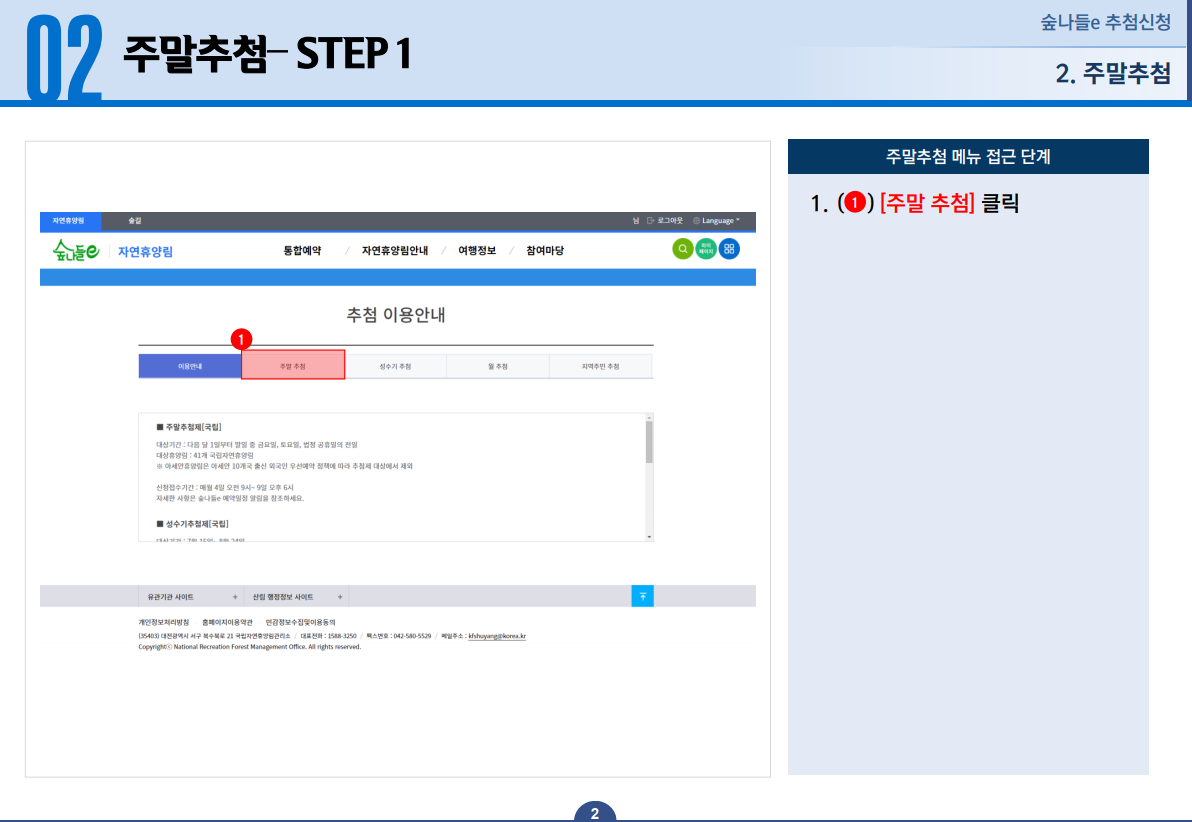Select the 월 추첨 tab
This screenshot has width=1192, height=822.
coord(498,366)
